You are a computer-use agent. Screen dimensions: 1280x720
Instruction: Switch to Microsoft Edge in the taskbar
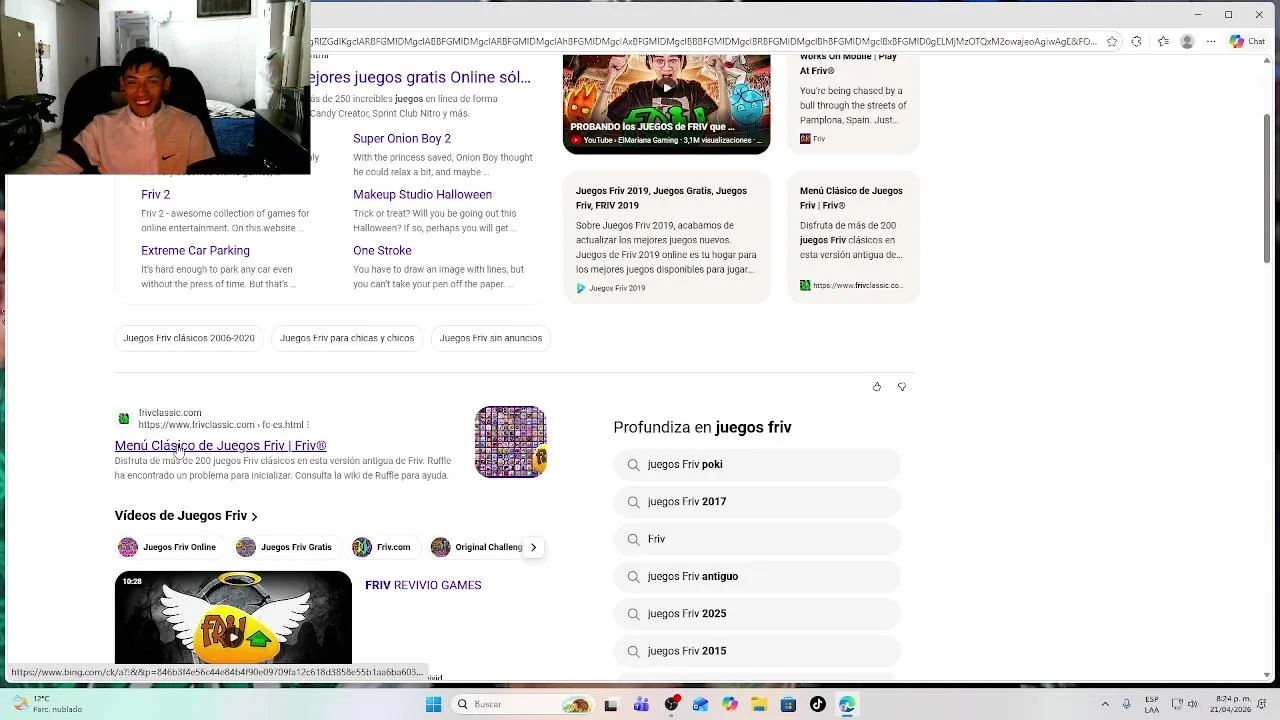pos(847,704)
